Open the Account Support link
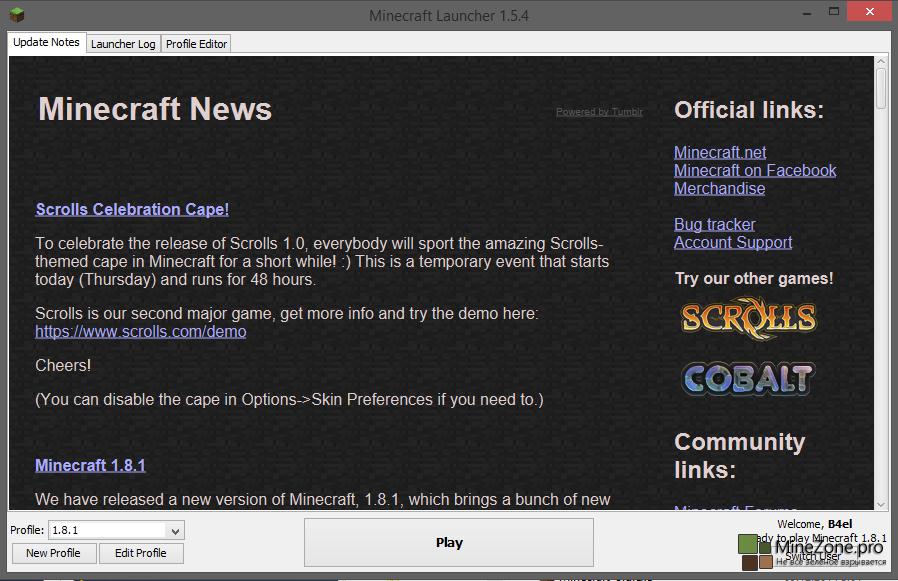This screenshot has height=581, width=898. pos(733,242)
